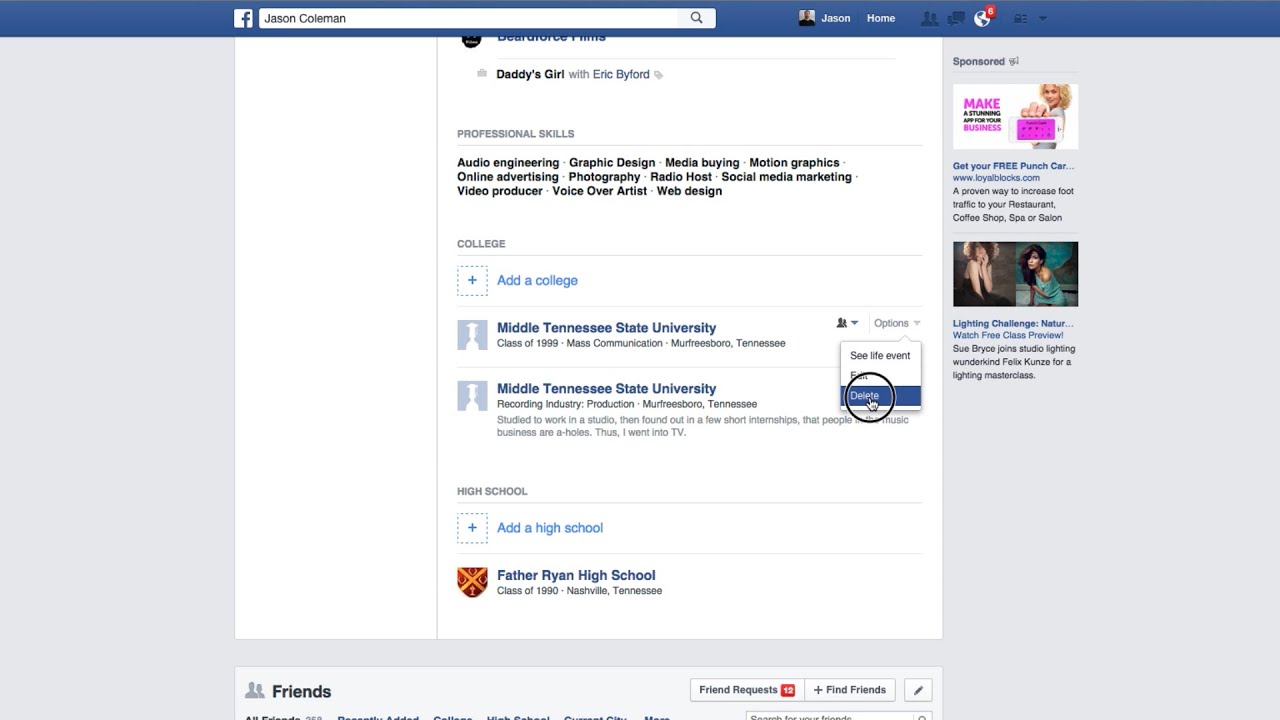Click the Media buying skill
This screenshot has height=720, width=1280.
tap(702, 163)
